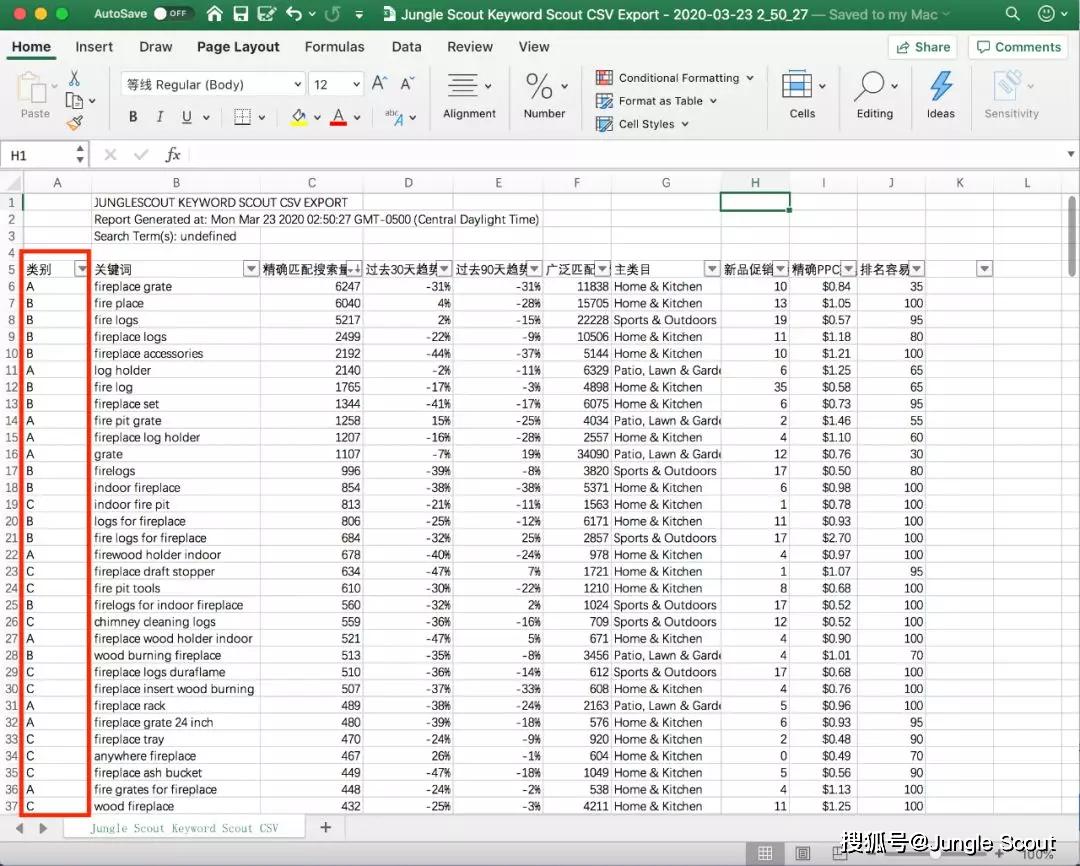Click the Ideas lightning icon
The height and width of the screenshot is (866, 1080).
coord(941,85)
